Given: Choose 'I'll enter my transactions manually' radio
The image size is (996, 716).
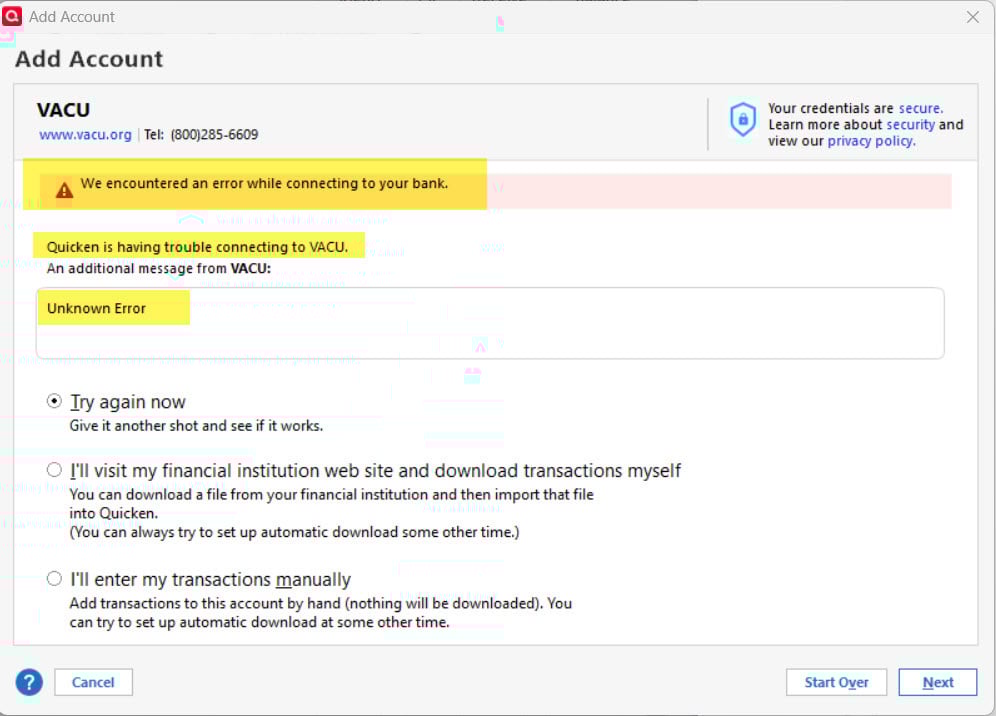Looking at the screenshot, I should click(55, 578).
